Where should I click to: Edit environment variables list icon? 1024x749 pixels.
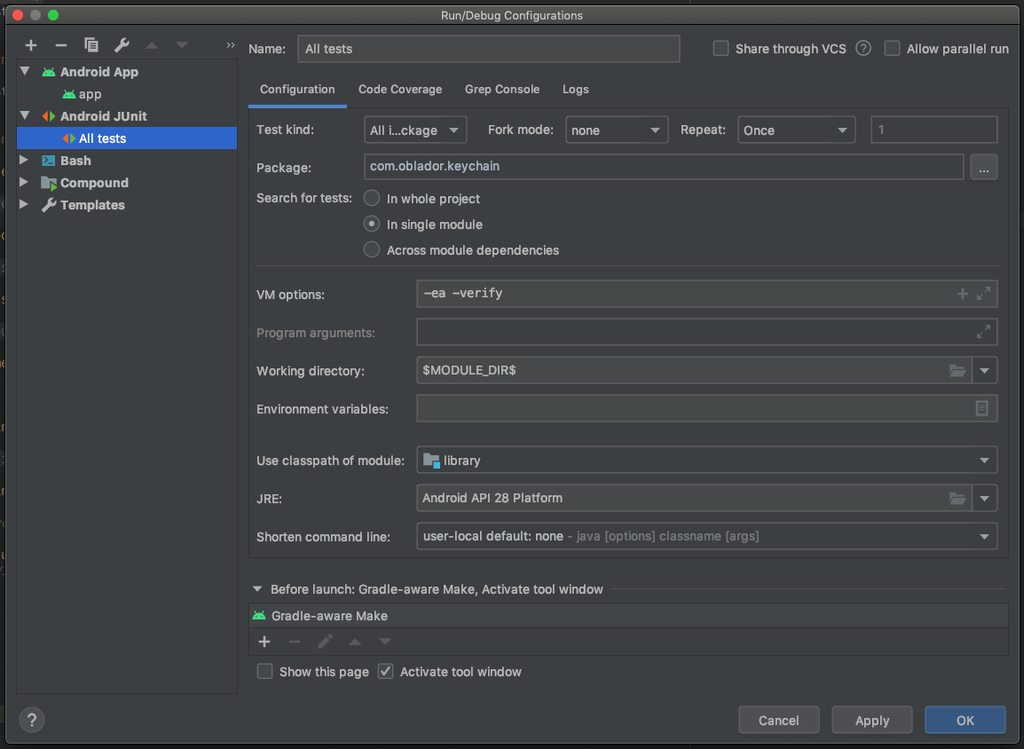tap(982, 408)
